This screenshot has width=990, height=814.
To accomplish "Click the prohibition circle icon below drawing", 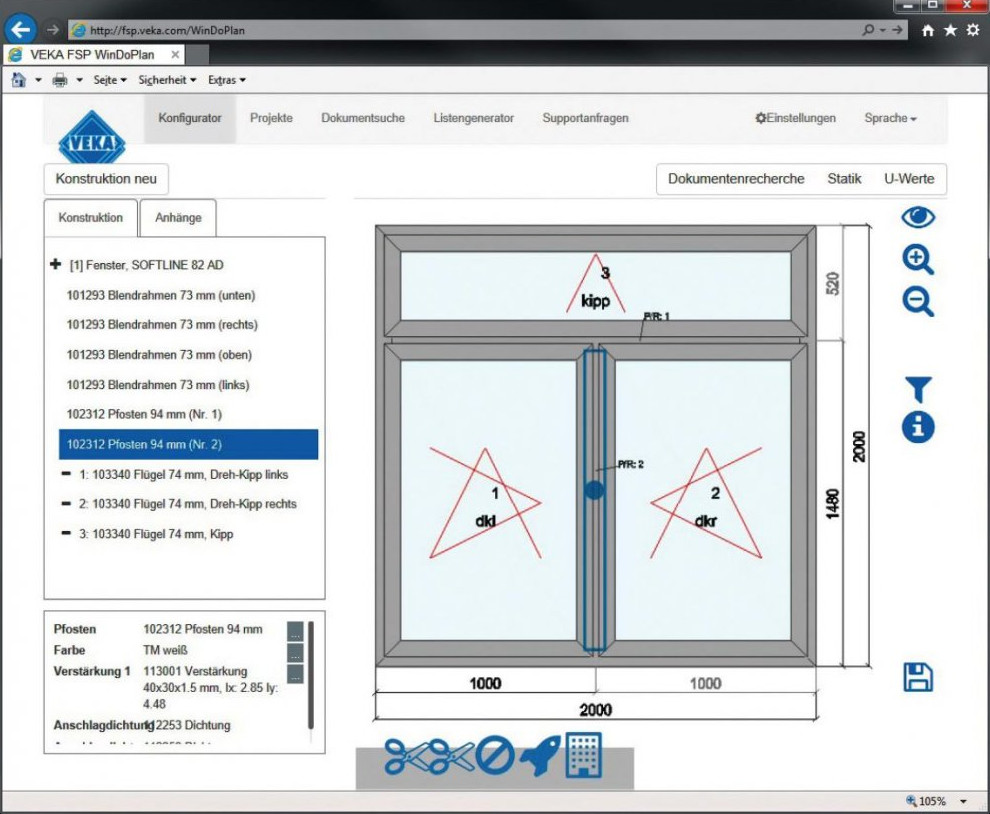I will (494, 756).
